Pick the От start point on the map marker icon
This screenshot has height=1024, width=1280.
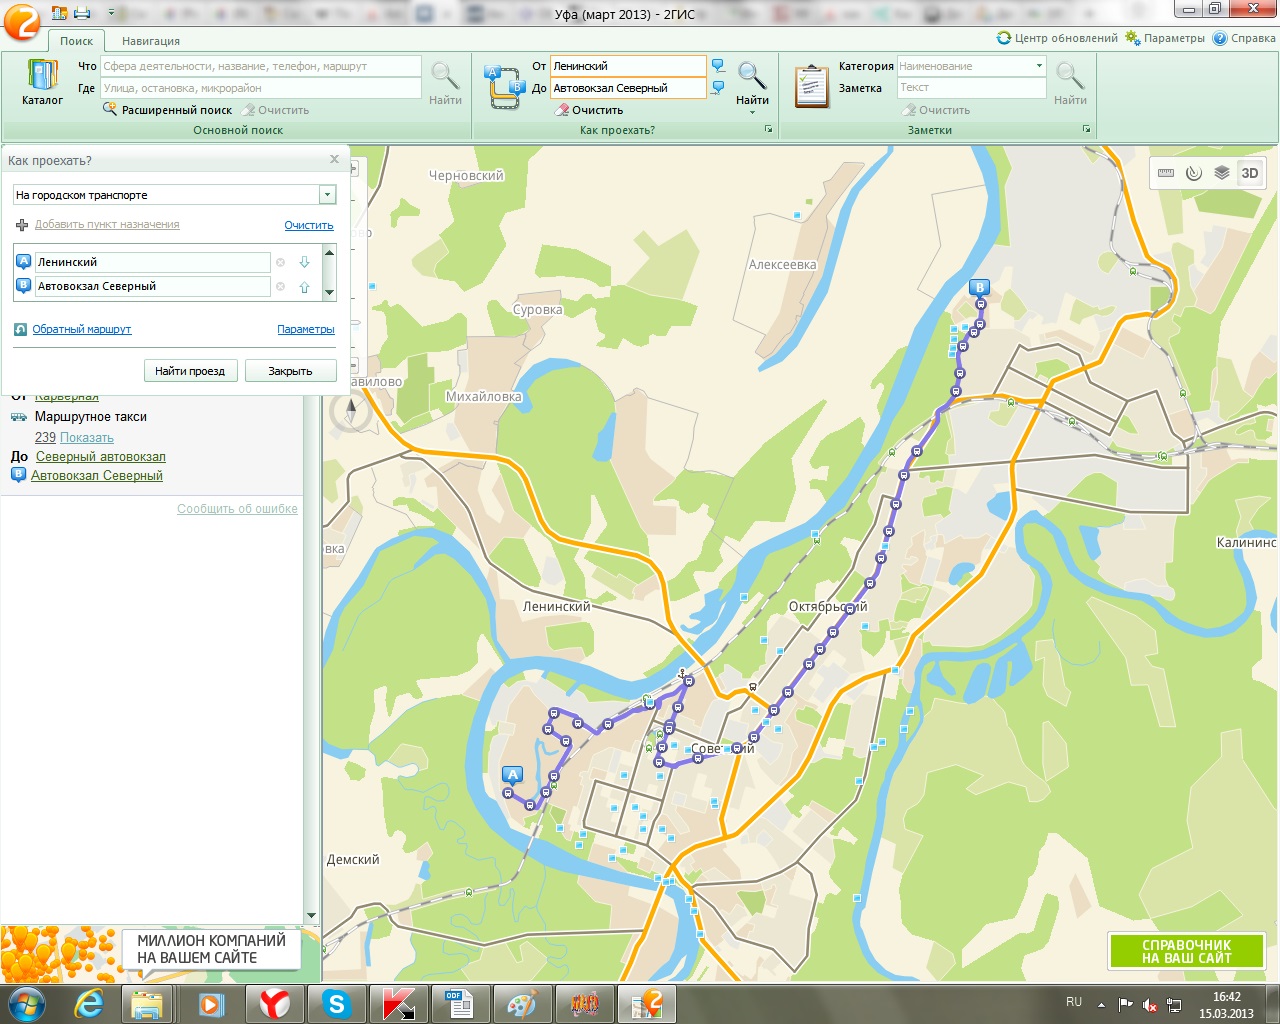tap(718, 66)
